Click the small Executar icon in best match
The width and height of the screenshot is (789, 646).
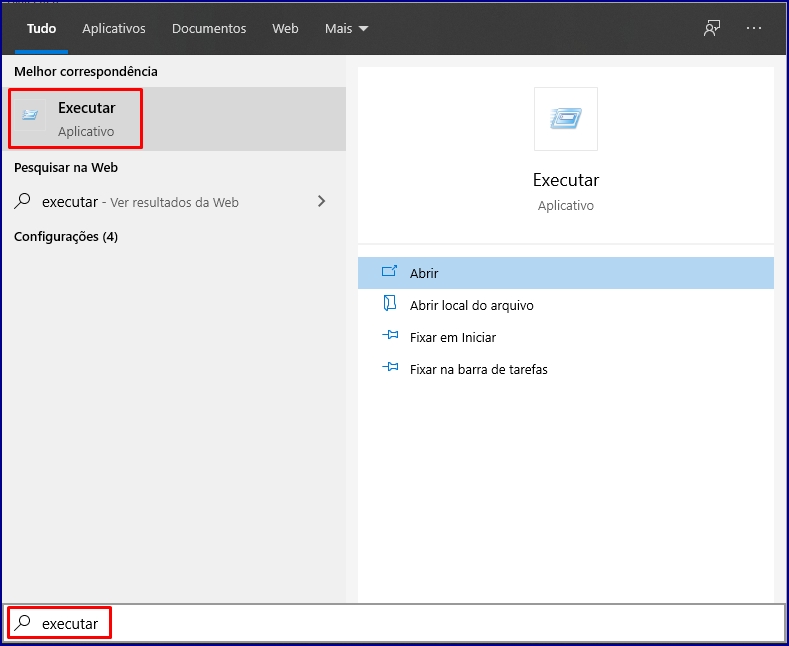(x=30, y=115)
